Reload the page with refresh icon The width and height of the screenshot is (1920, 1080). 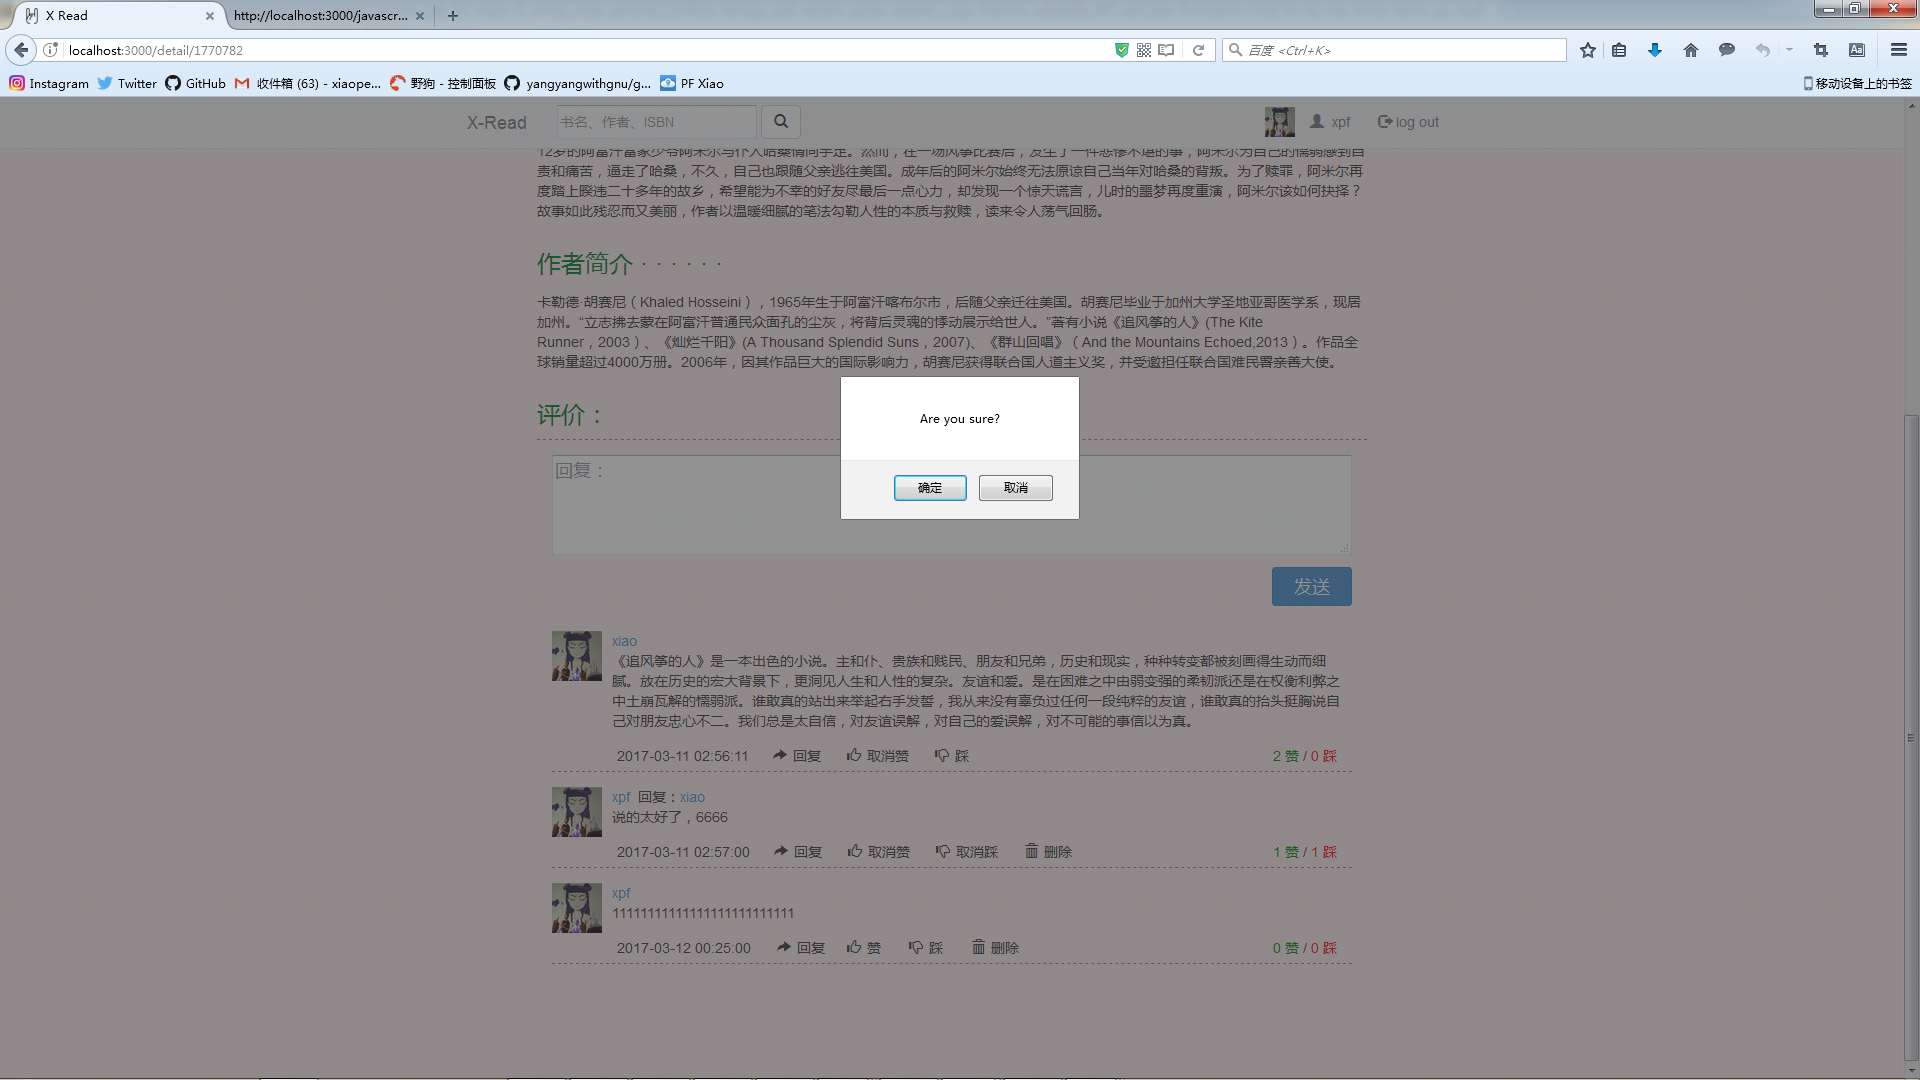click(1198, 50)
